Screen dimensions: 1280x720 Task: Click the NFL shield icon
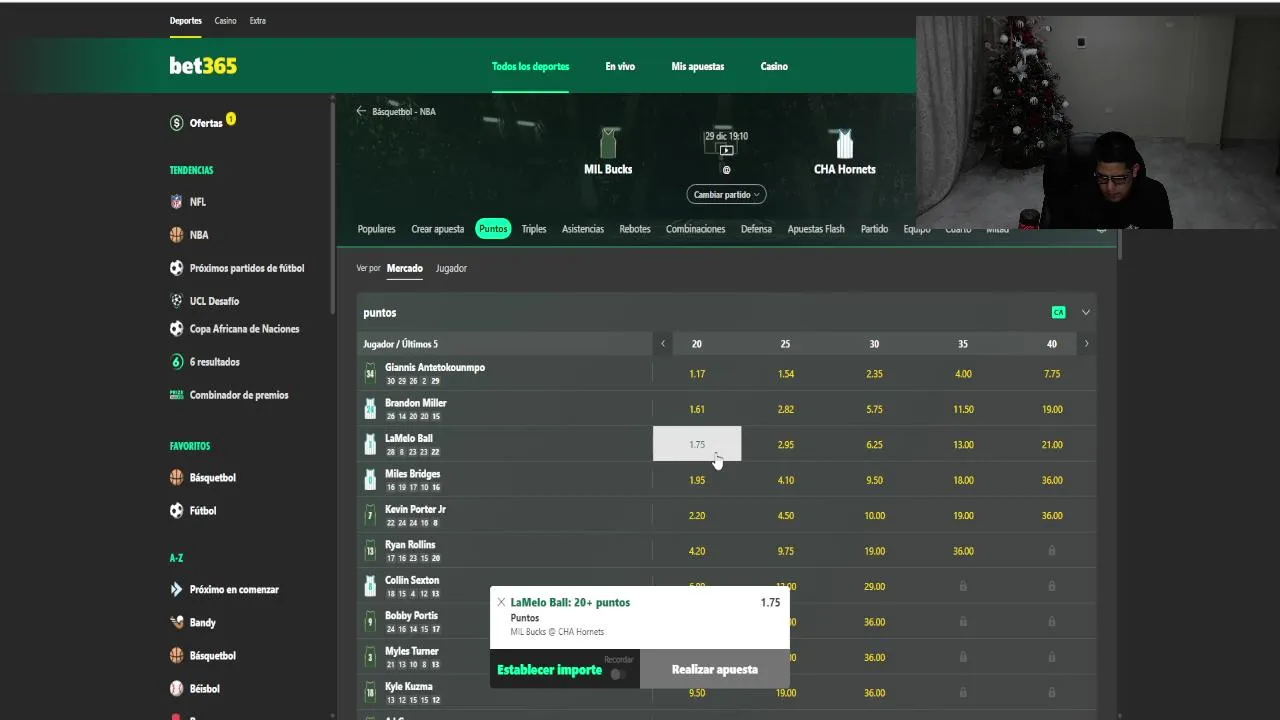coord(177,202)
